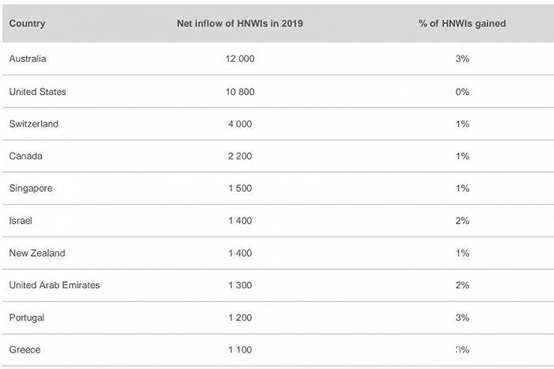Select the New Zealand country cell
This screenshot has width=554, height=369.
pos(37,253)
